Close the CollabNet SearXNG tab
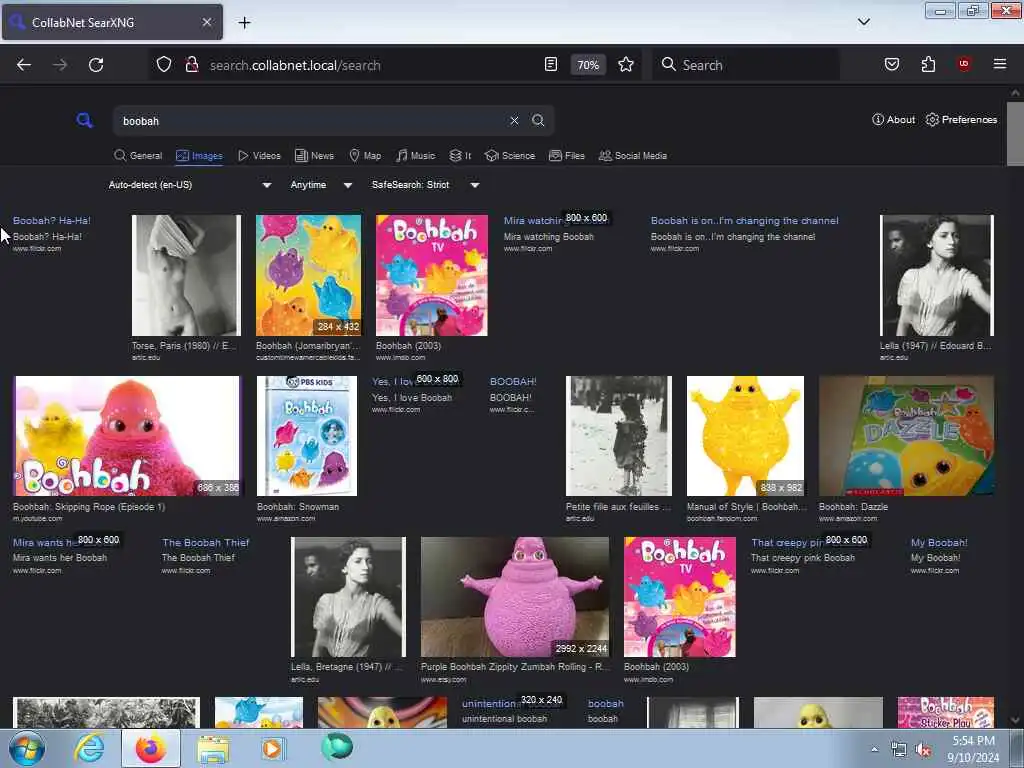Image resolution: width=1024 pixels, height=768 pixels. coord(206,22)
